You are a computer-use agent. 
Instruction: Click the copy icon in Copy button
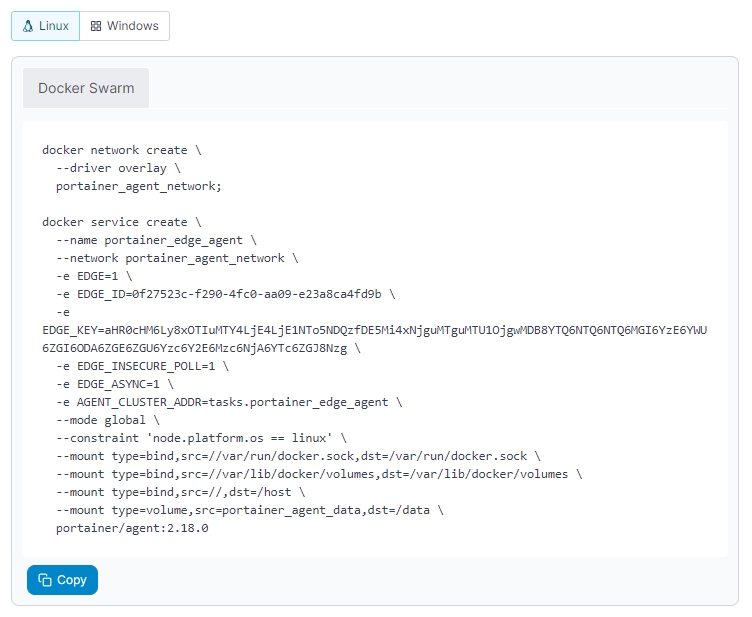pyautogui.click(x=45, y=580)
